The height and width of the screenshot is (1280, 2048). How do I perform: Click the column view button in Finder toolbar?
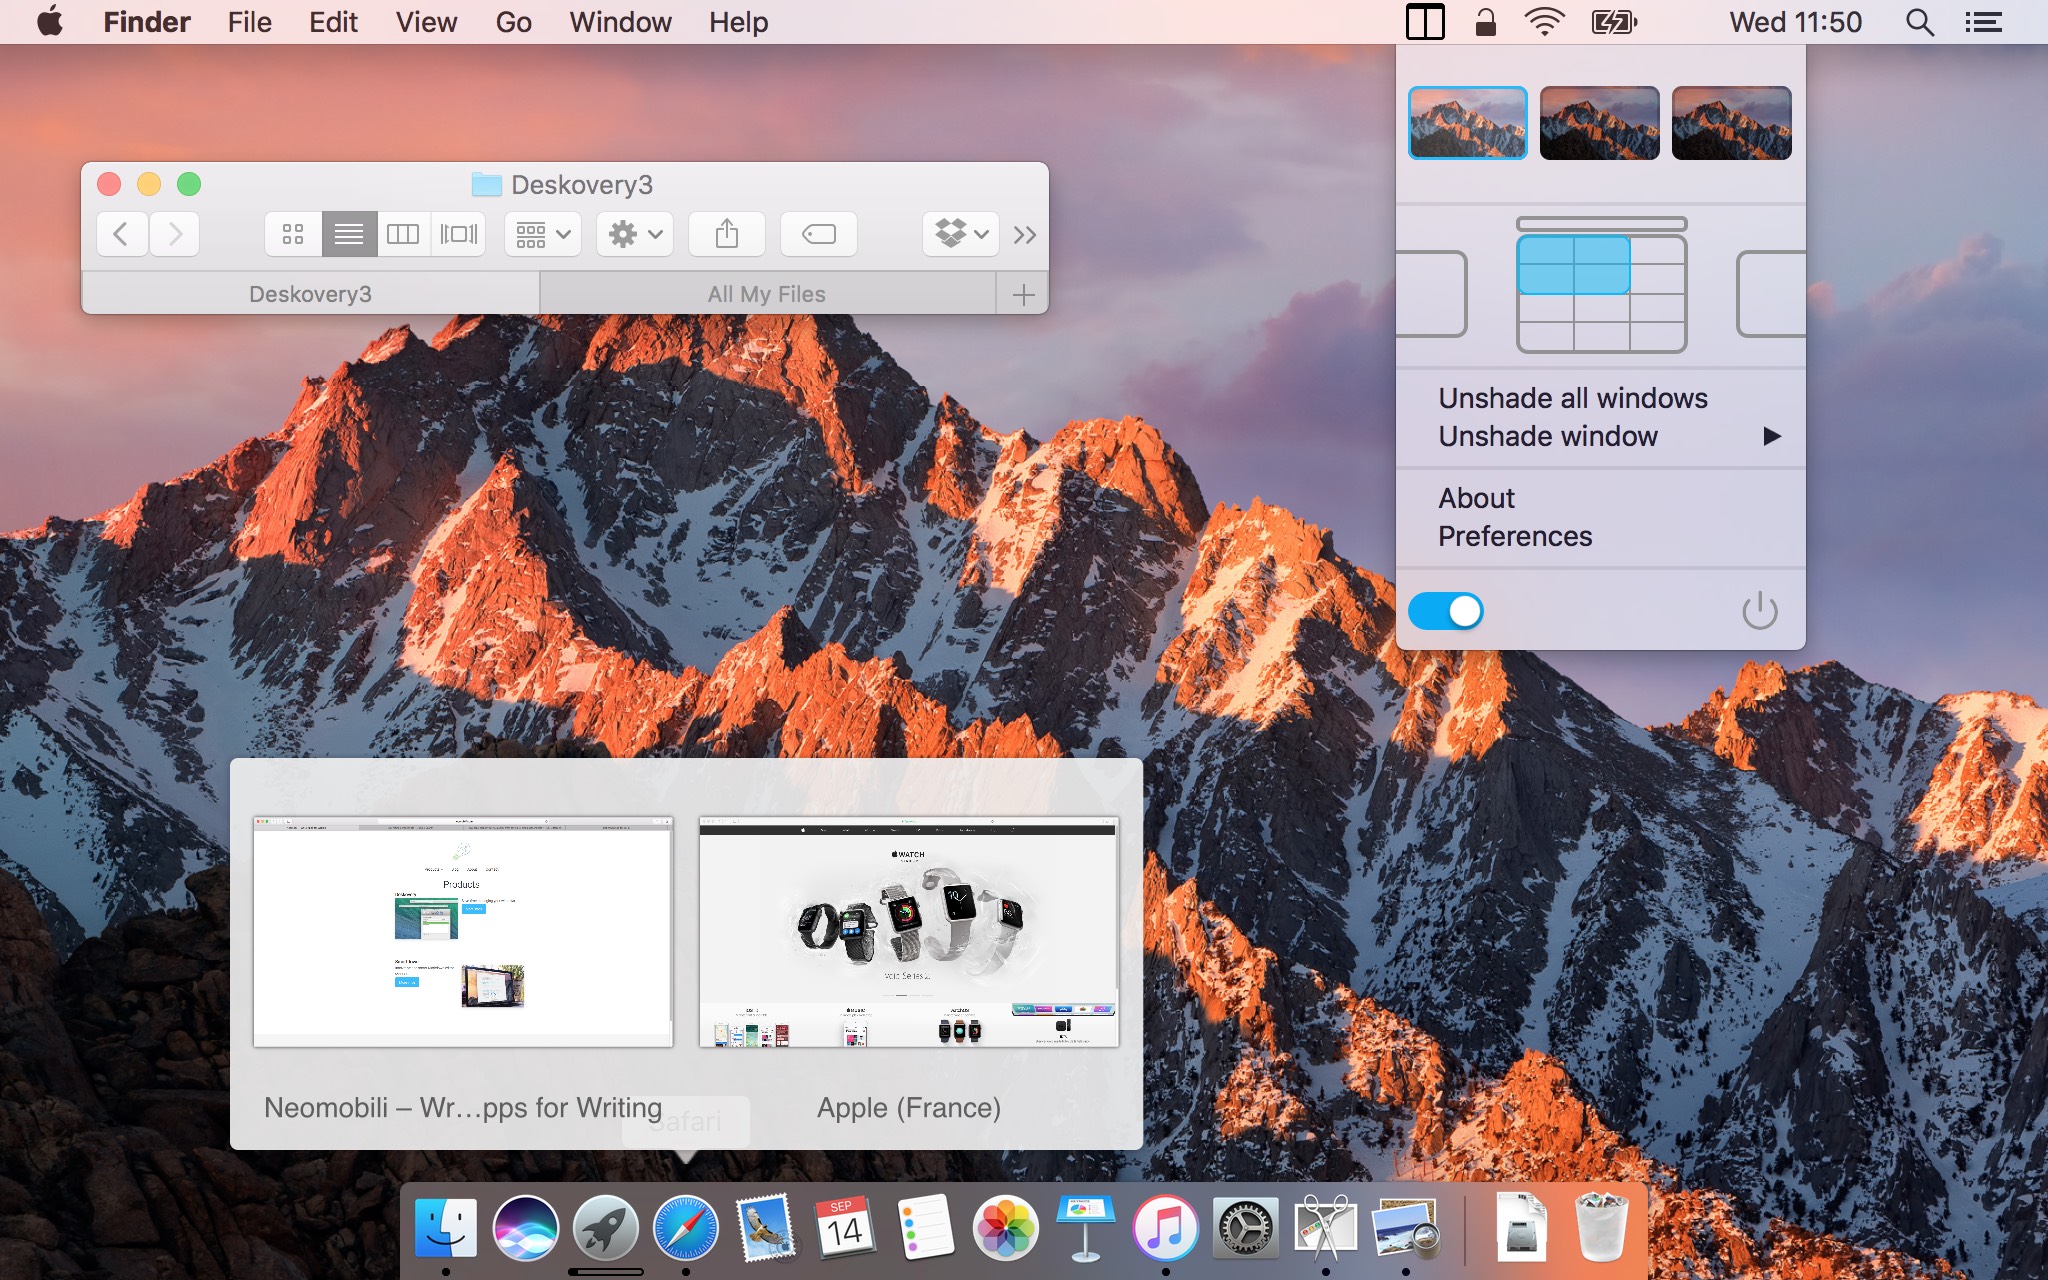point(401,234)
